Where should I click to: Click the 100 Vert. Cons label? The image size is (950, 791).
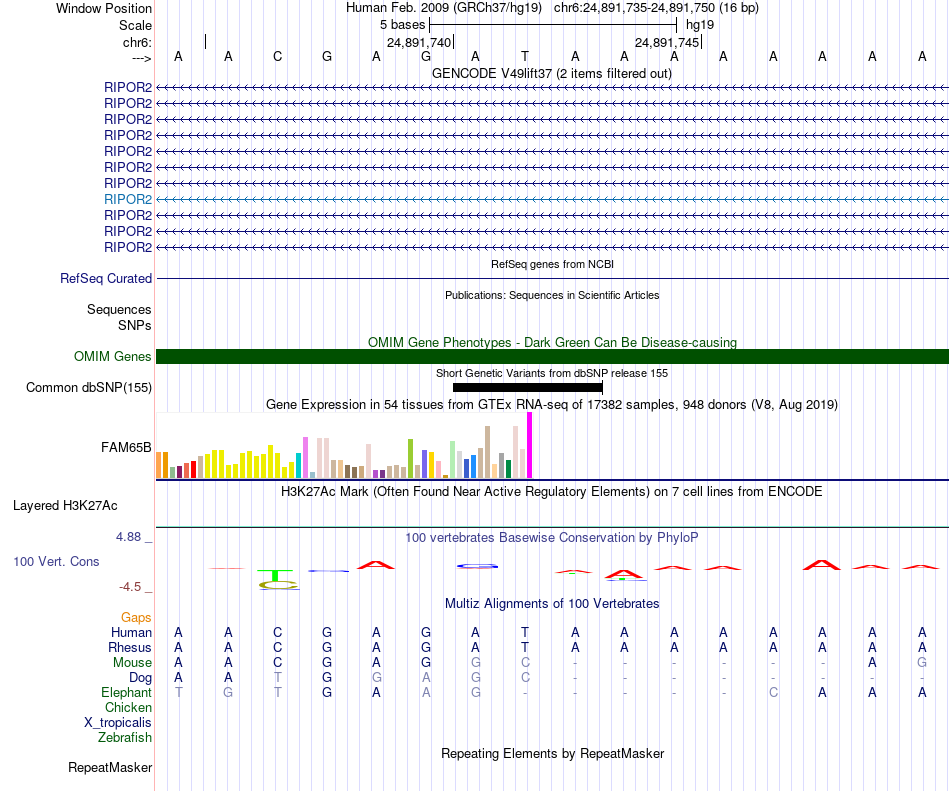coord(56,561)
